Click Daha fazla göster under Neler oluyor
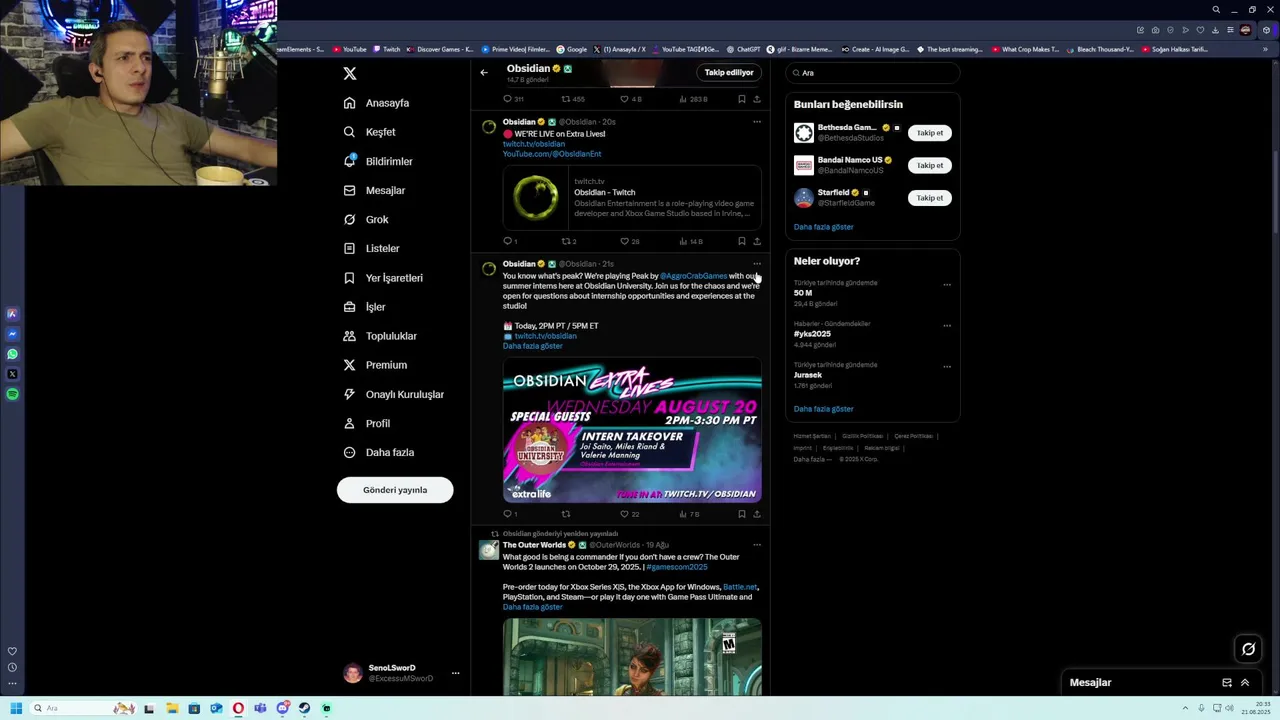 coord(824,409)
